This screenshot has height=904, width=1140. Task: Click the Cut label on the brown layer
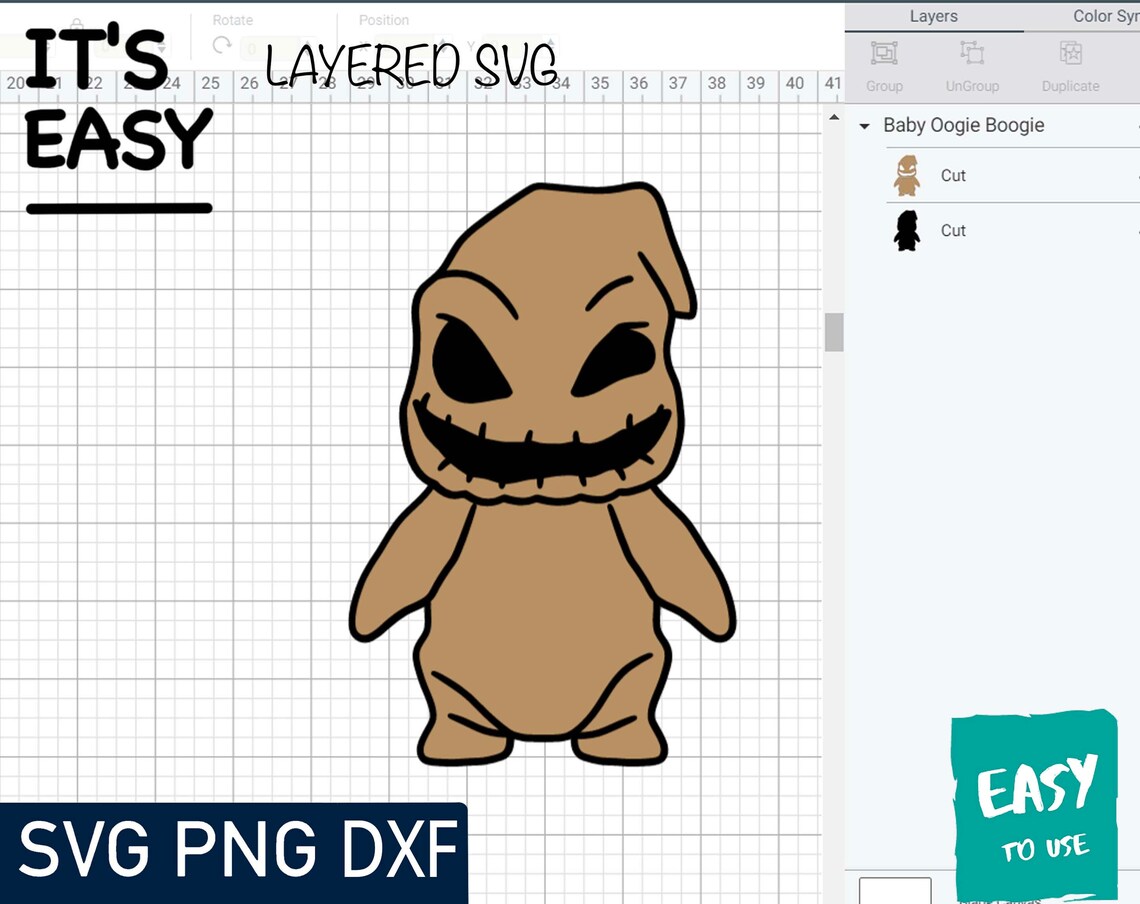coord(952,175)
